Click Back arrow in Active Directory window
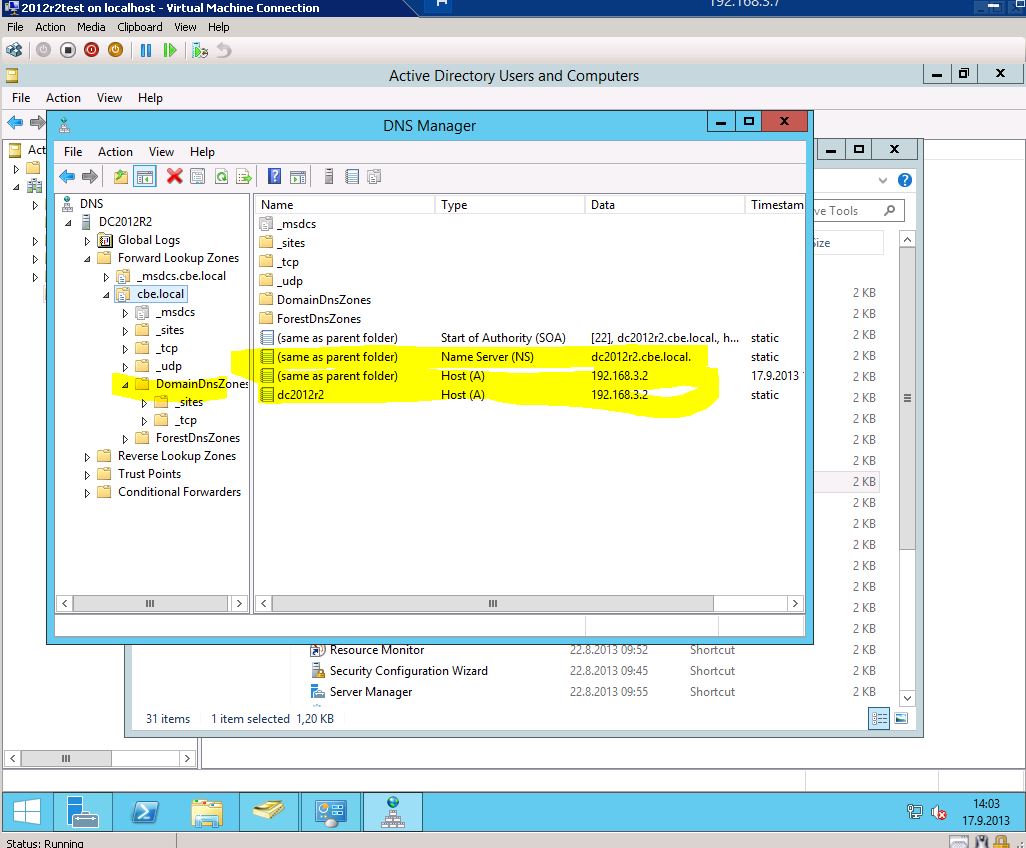Image resolution: width=1026 pixels, height=848 pixels. pos(15,122)
